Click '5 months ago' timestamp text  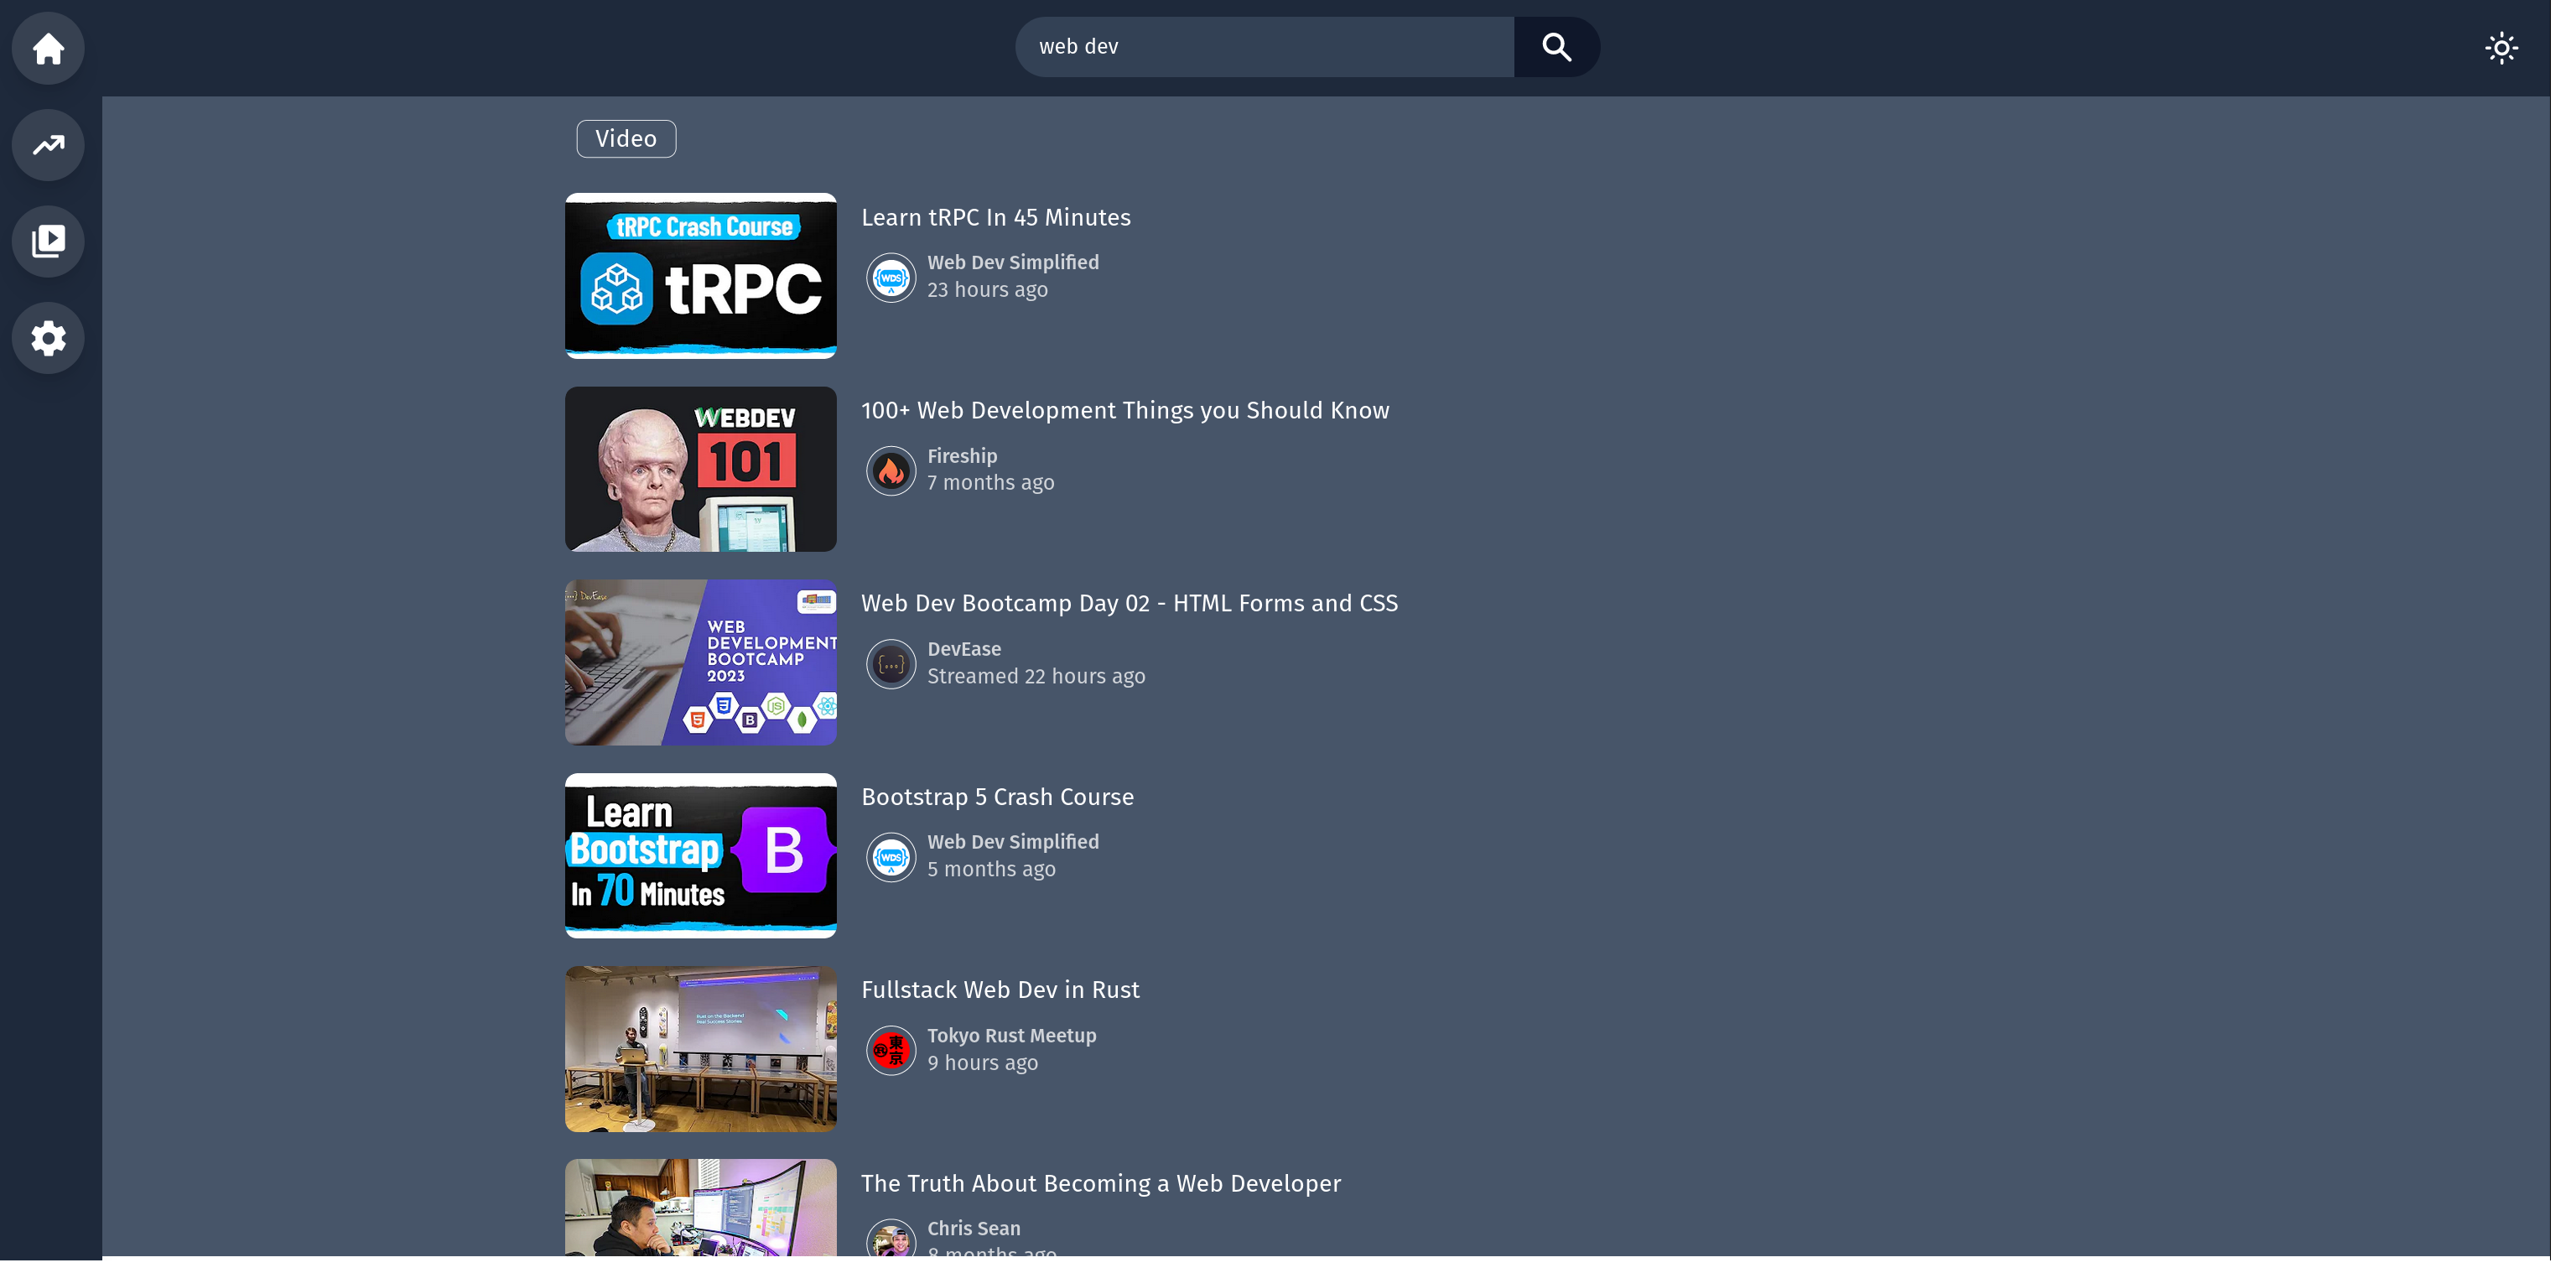(1001, 877)
